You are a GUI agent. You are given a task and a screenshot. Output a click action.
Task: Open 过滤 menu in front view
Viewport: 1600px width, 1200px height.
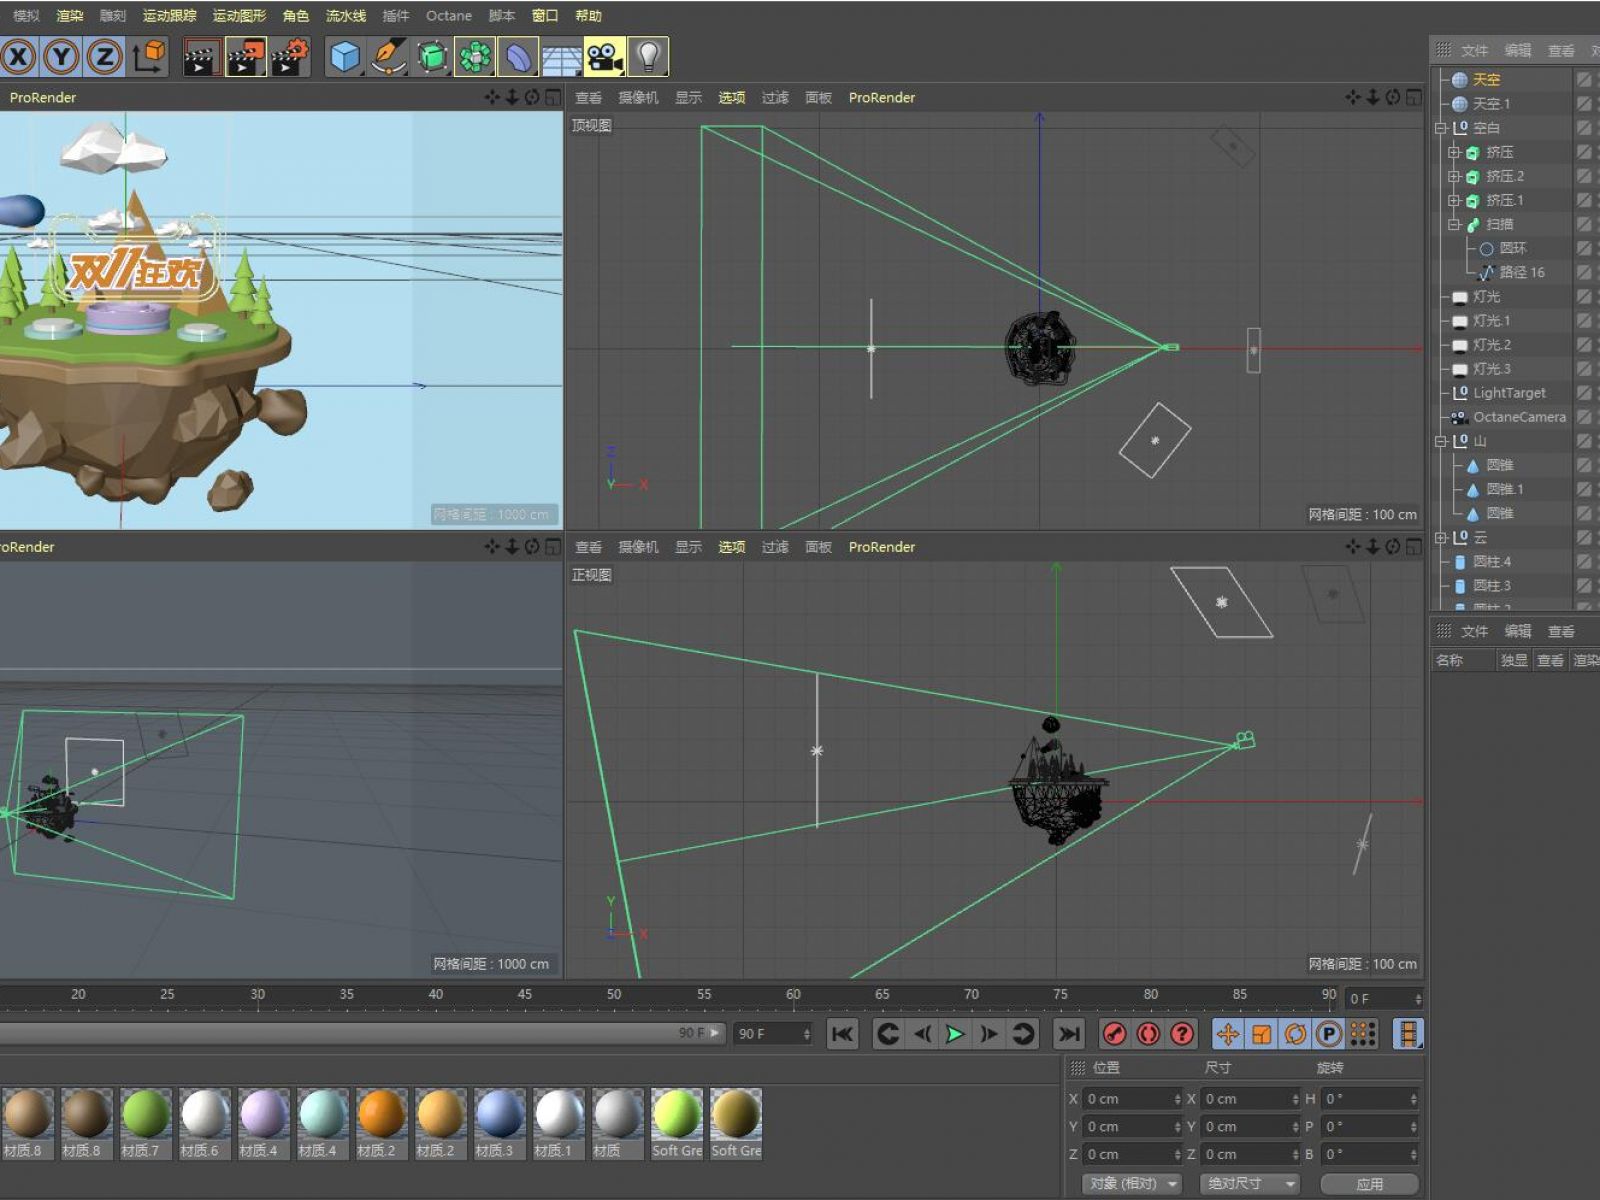pyautogui.click(x=775, y=547)
